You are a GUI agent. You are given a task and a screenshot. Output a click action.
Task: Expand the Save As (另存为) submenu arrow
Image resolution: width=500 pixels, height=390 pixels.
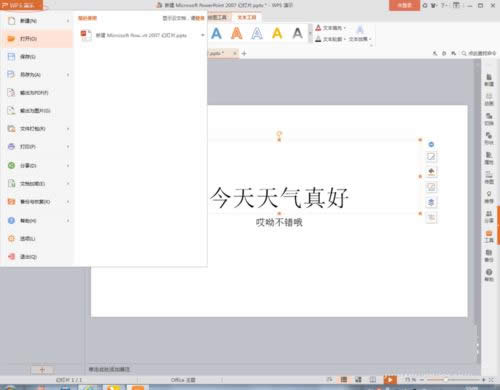click(x=68, y=75)
